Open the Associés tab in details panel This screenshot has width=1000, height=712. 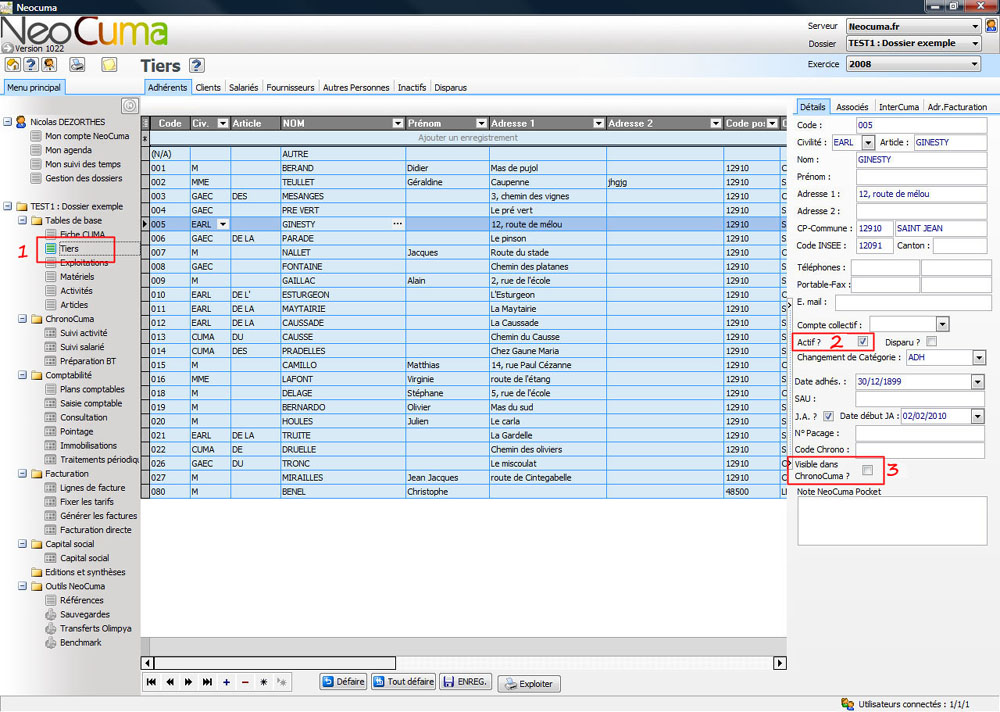pyautogui.click(x=852, y=107)
